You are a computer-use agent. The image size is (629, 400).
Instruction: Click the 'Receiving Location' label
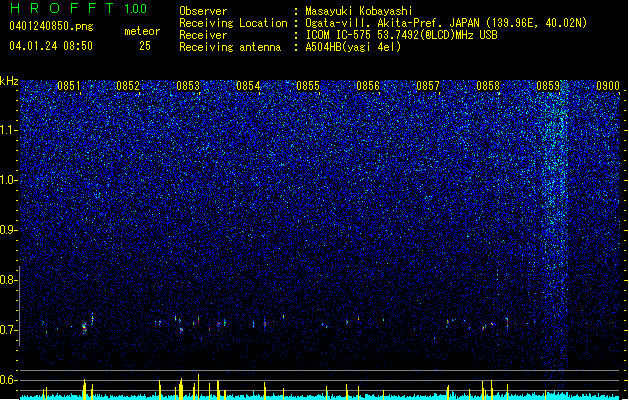coord(233,23)
